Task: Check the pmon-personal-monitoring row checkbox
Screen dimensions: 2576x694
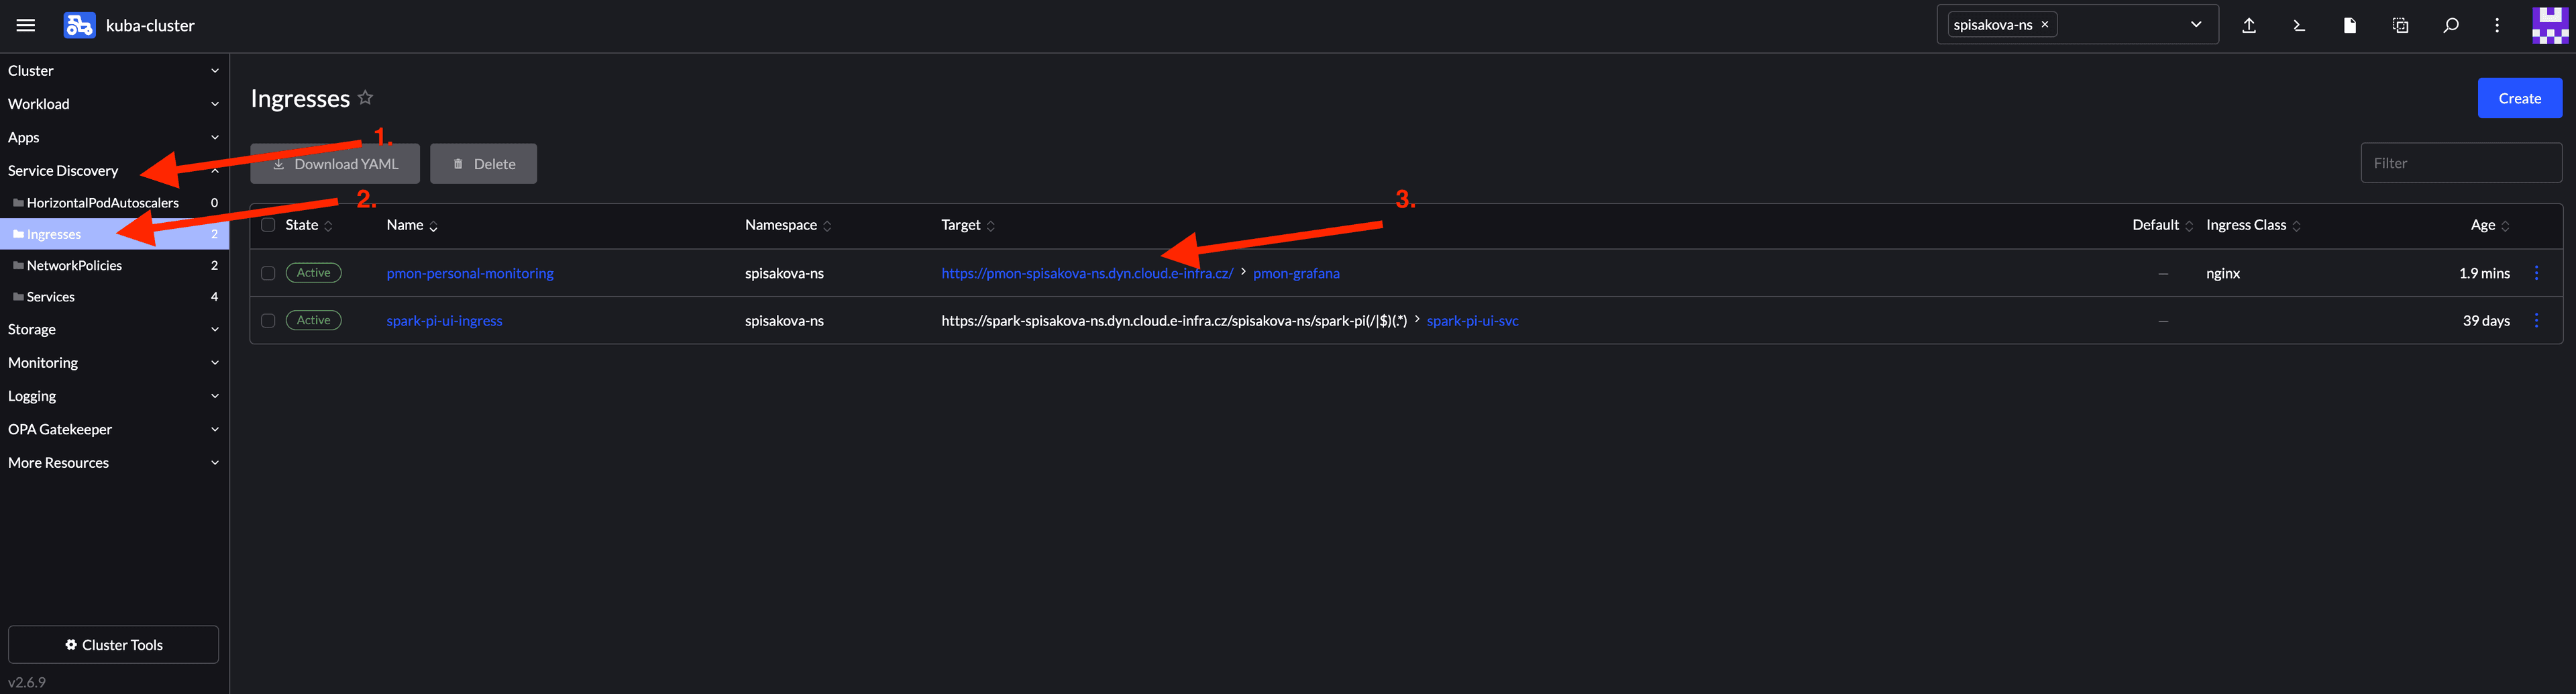Action: (x=268, y=273)
